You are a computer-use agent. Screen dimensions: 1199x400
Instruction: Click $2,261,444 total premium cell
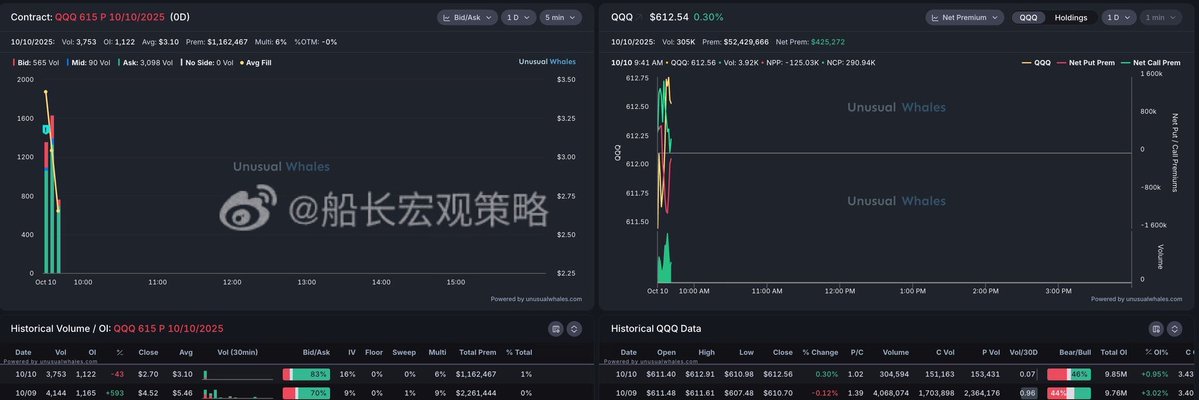coord(476,392)
